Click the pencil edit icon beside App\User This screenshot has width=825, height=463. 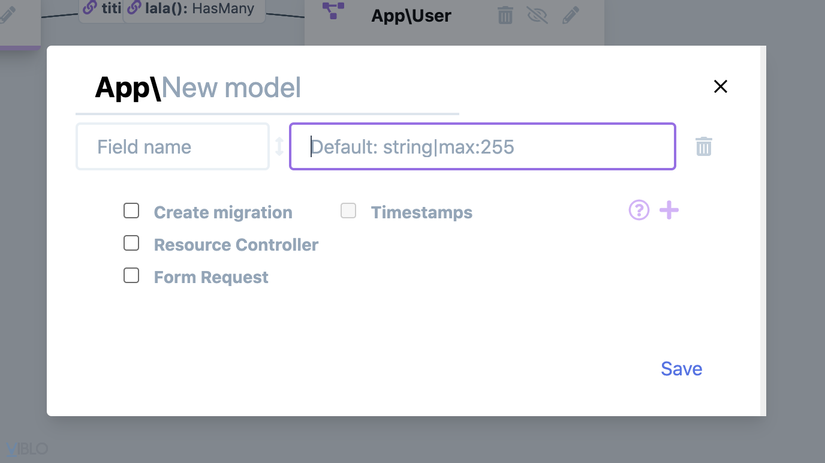pyautogui.click(x=571, y=15)
